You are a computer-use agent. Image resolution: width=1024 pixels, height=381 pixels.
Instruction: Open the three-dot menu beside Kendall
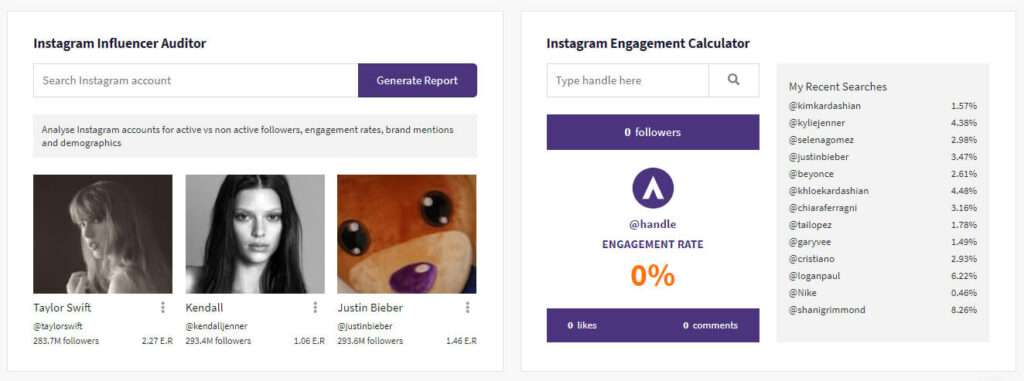tap(315, 307)
